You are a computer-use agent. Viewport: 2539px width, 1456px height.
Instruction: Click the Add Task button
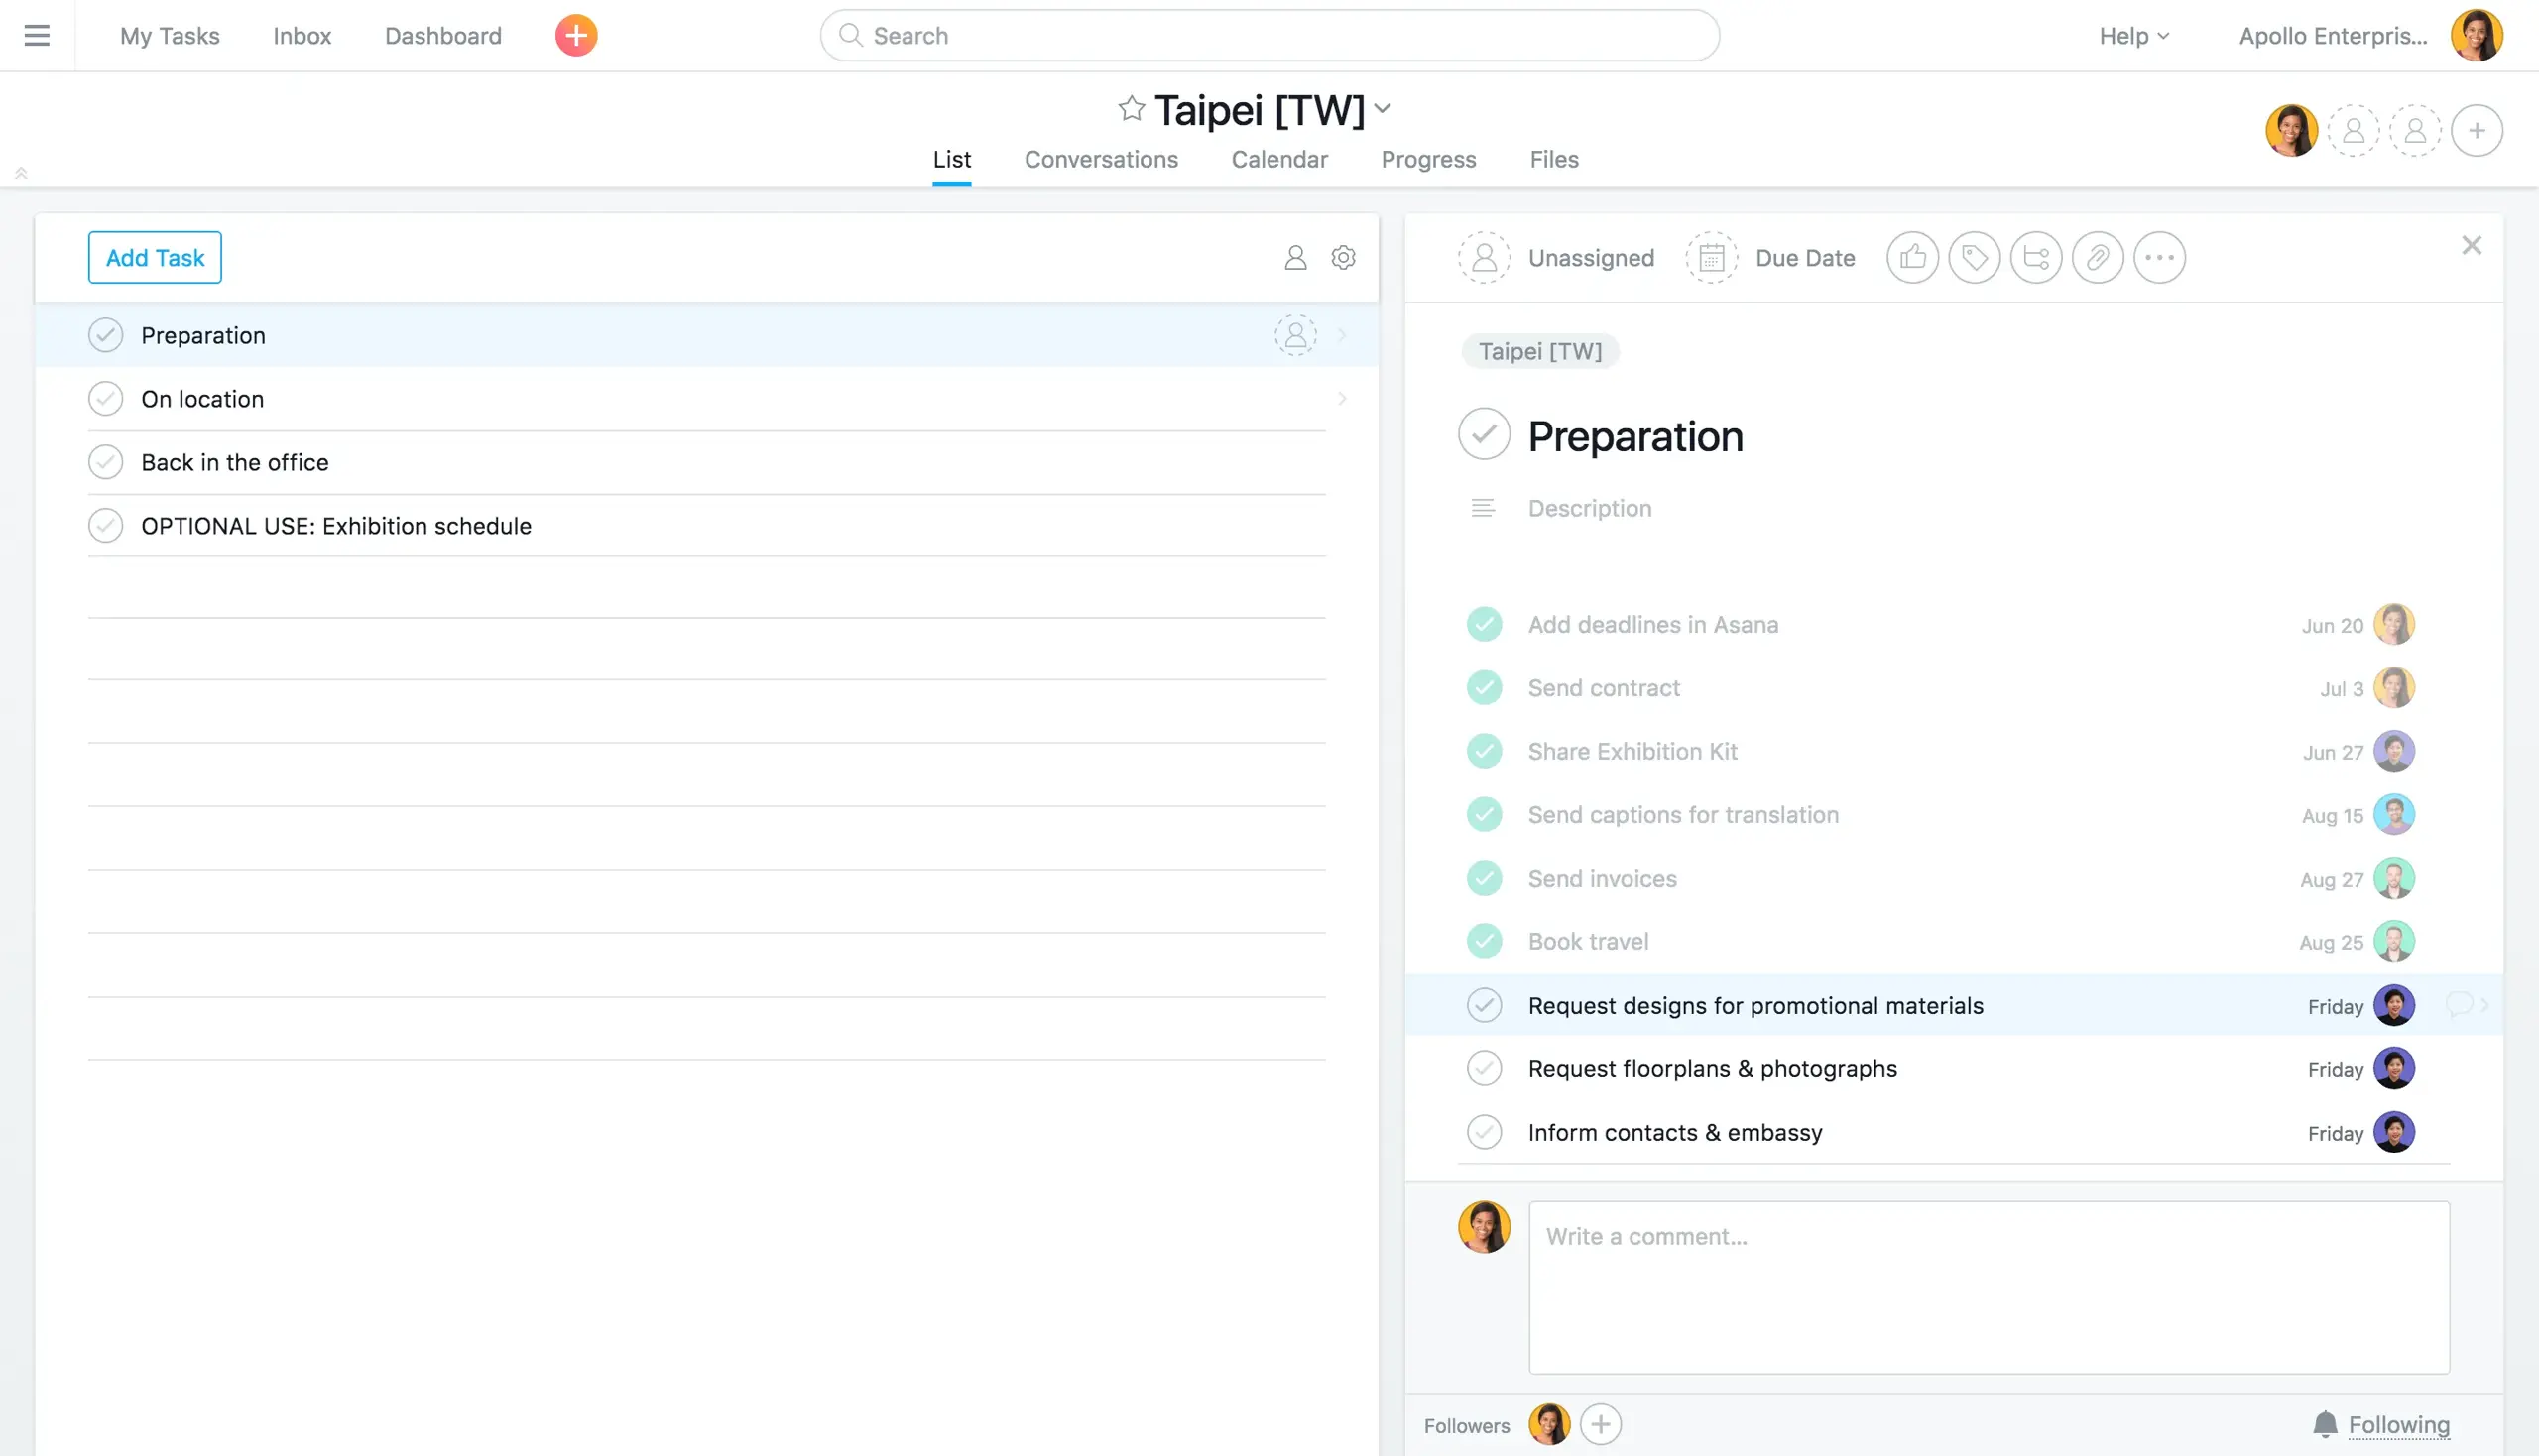155,256
